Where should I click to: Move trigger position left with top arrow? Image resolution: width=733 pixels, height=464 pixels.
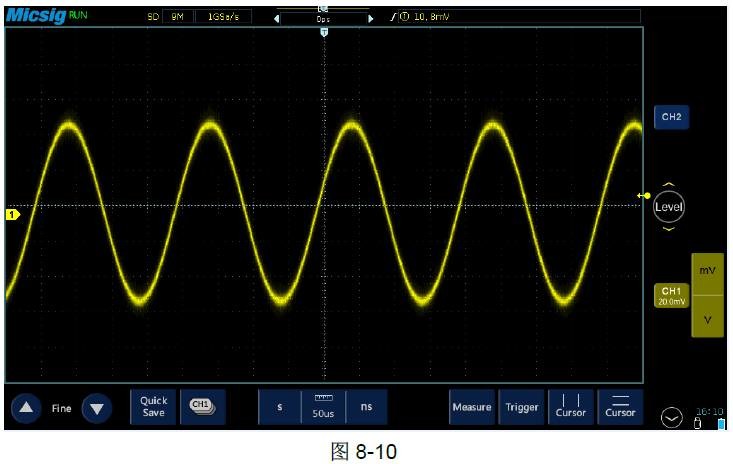[278, 18]
